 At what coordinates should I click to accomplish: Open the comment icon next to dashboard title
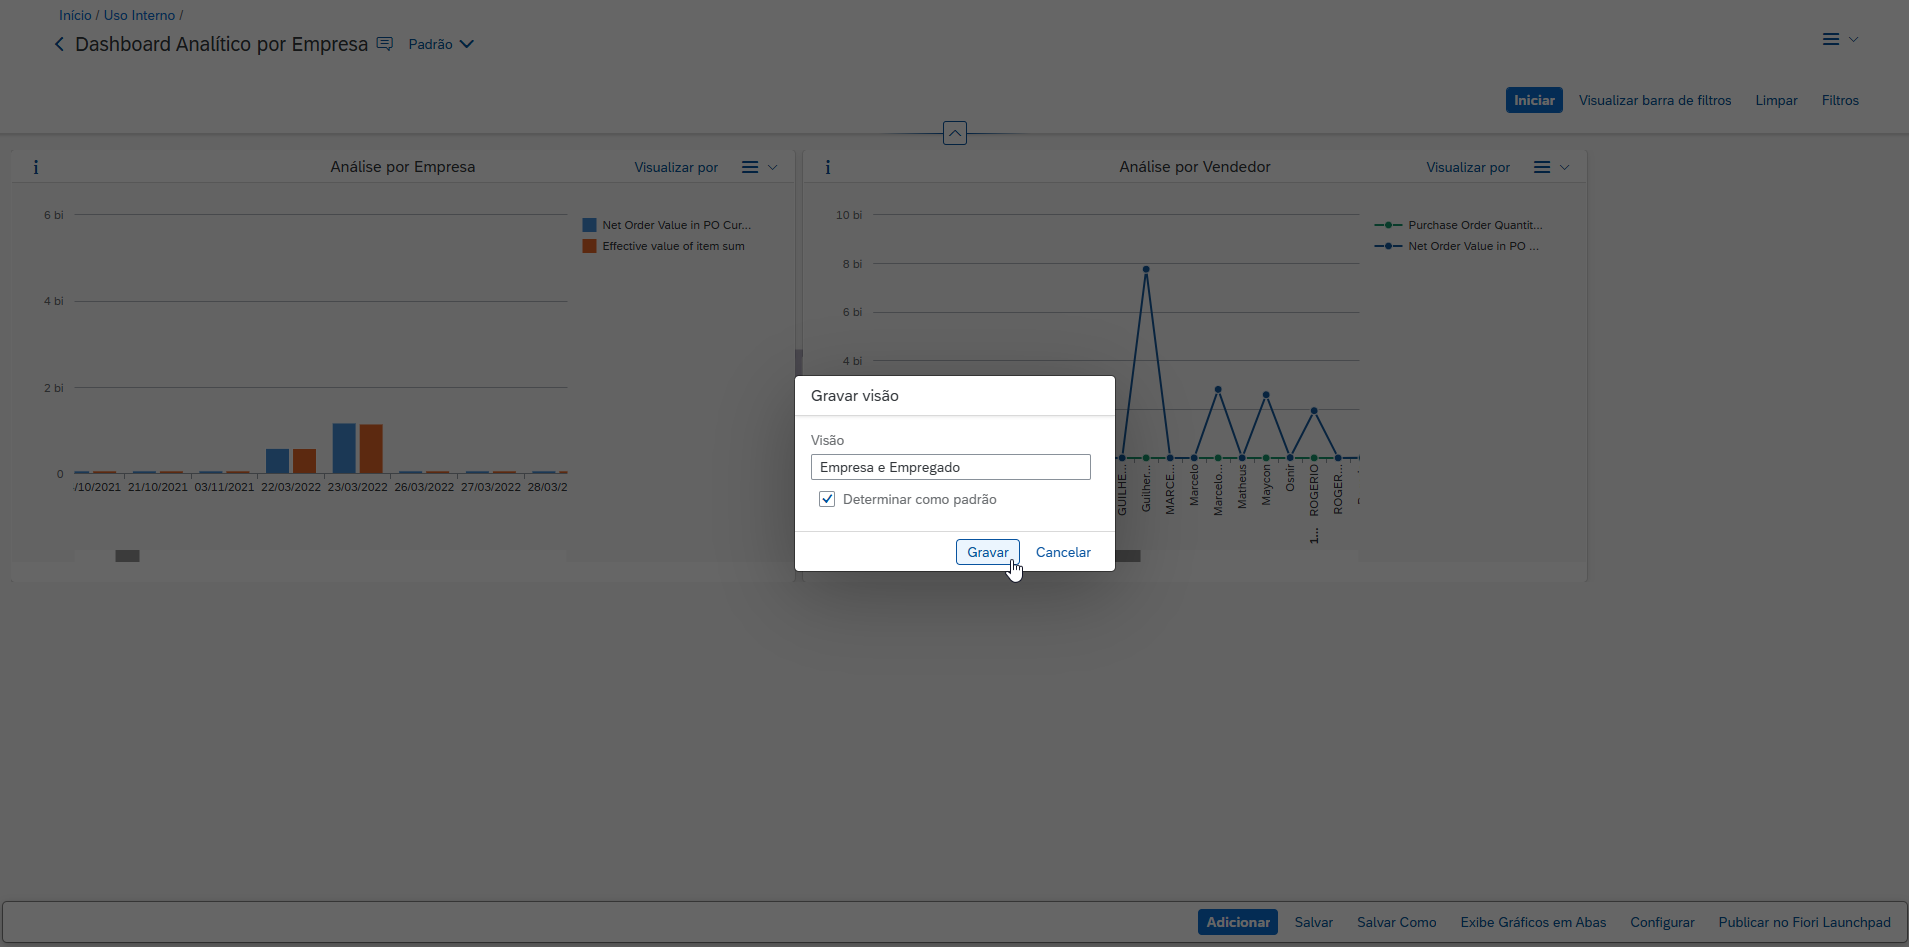pyautogui.click(x=384, y=44)
